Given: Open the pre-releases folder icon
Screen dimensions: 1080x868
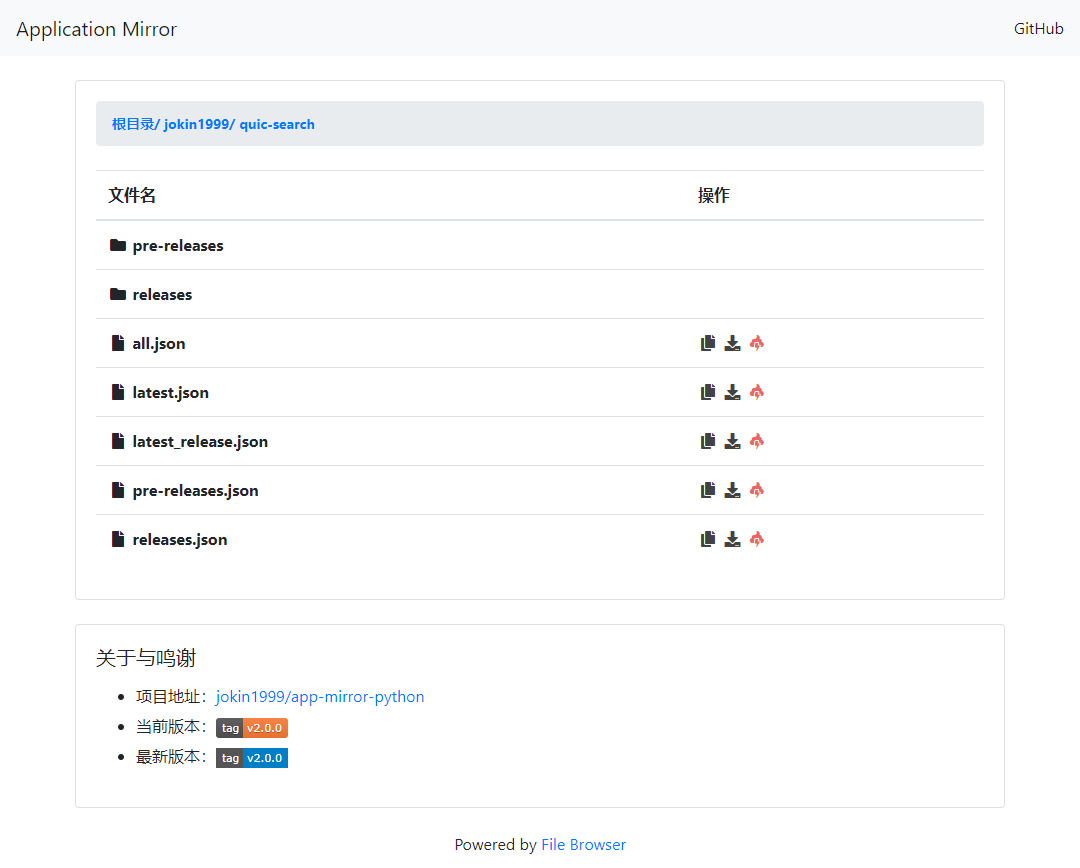Looking at the screenshot, I should point(117,244).
